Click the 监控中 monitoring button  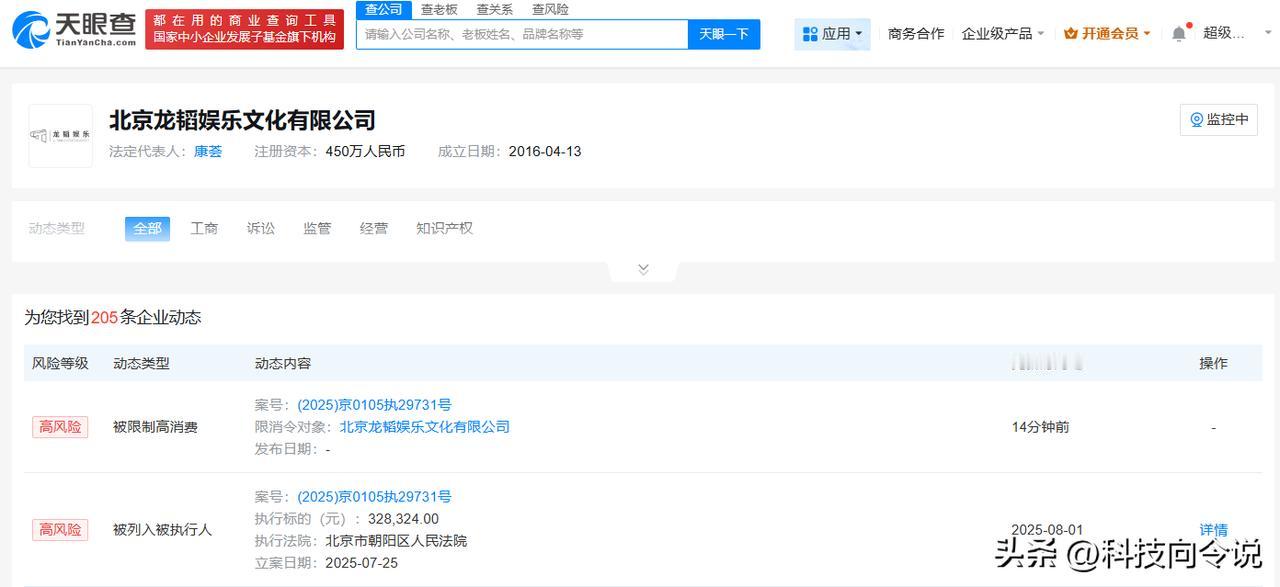pos(1218,120)
